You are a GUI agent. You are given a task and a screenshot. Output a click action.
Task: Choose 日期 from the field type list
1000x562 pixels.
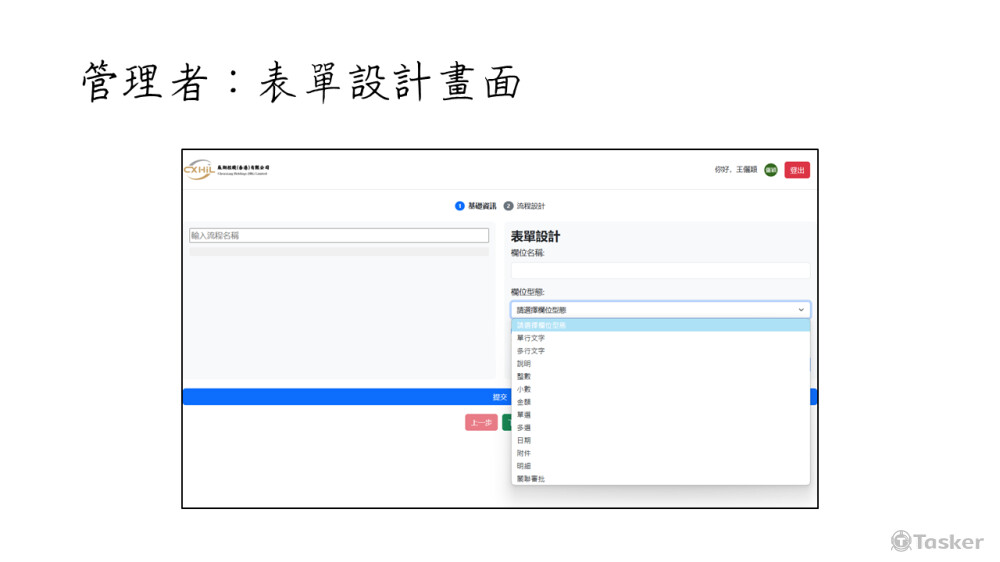click(x=660, y=440)
